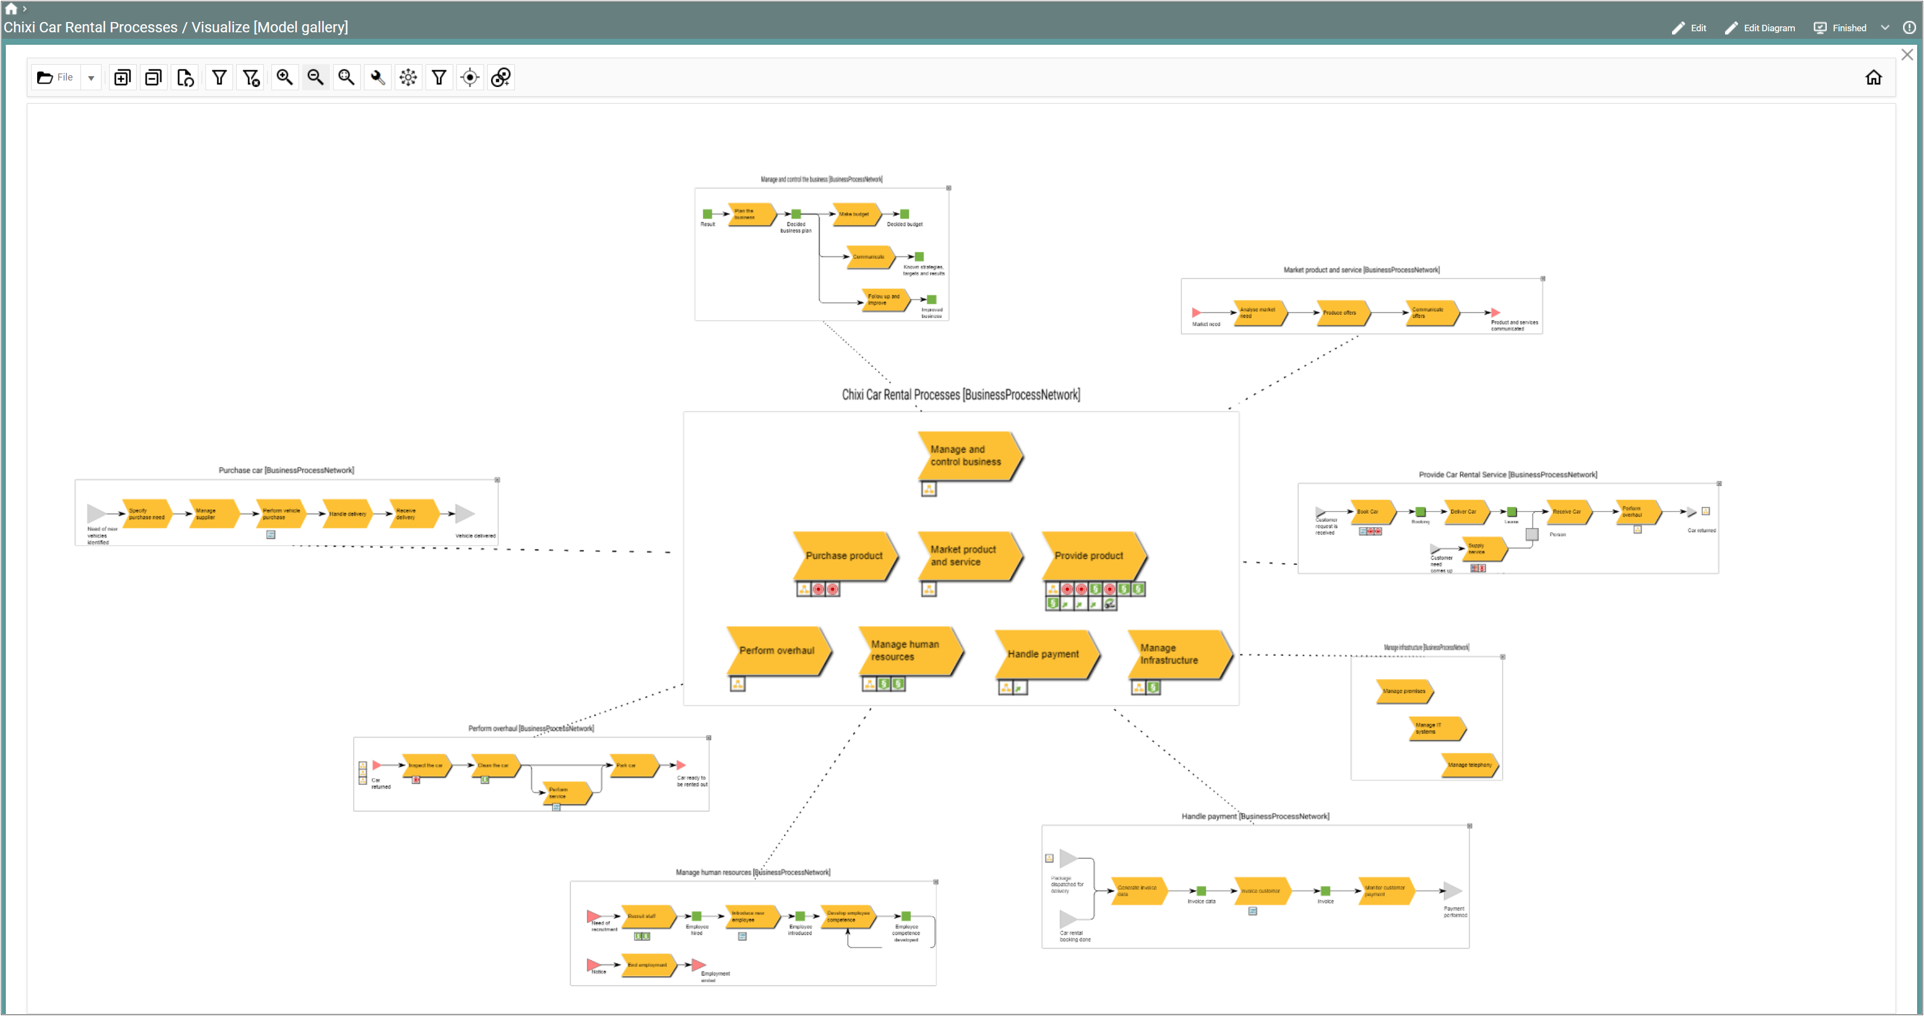Open the Manage human resources model thumbnail

753,933
